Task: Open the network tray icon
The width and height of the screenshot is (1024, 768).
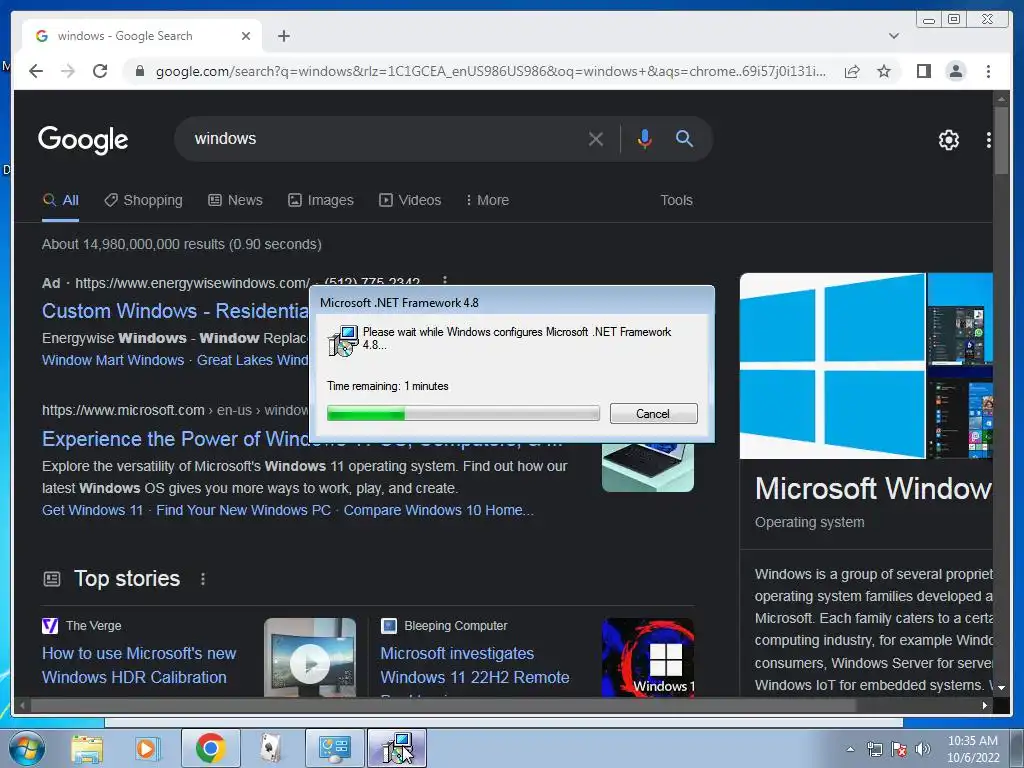Action: tap(875, 749)
